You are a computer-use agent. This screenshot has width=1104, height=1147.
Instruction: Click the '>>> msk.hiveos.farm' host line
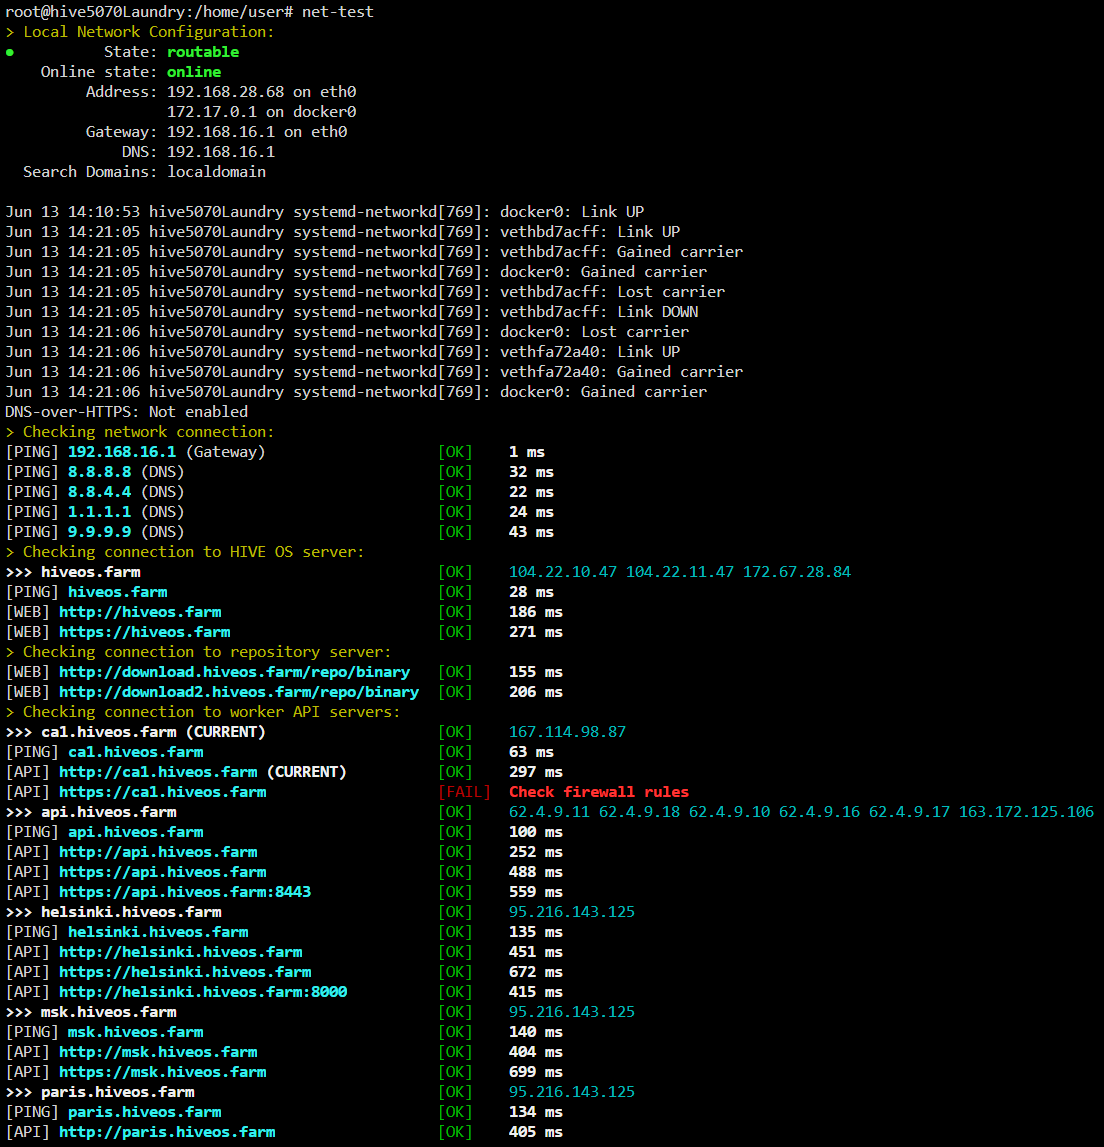[91, 1012]
